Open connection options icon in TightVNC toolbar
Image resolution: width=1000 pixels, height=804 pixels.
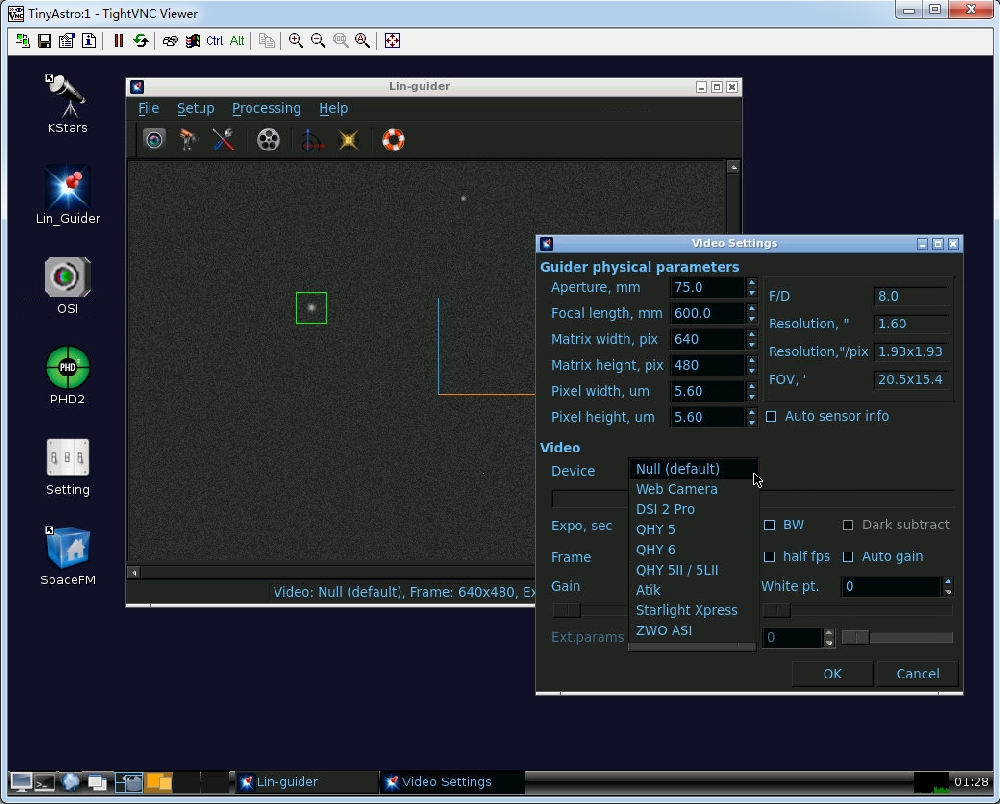(66, 41)
